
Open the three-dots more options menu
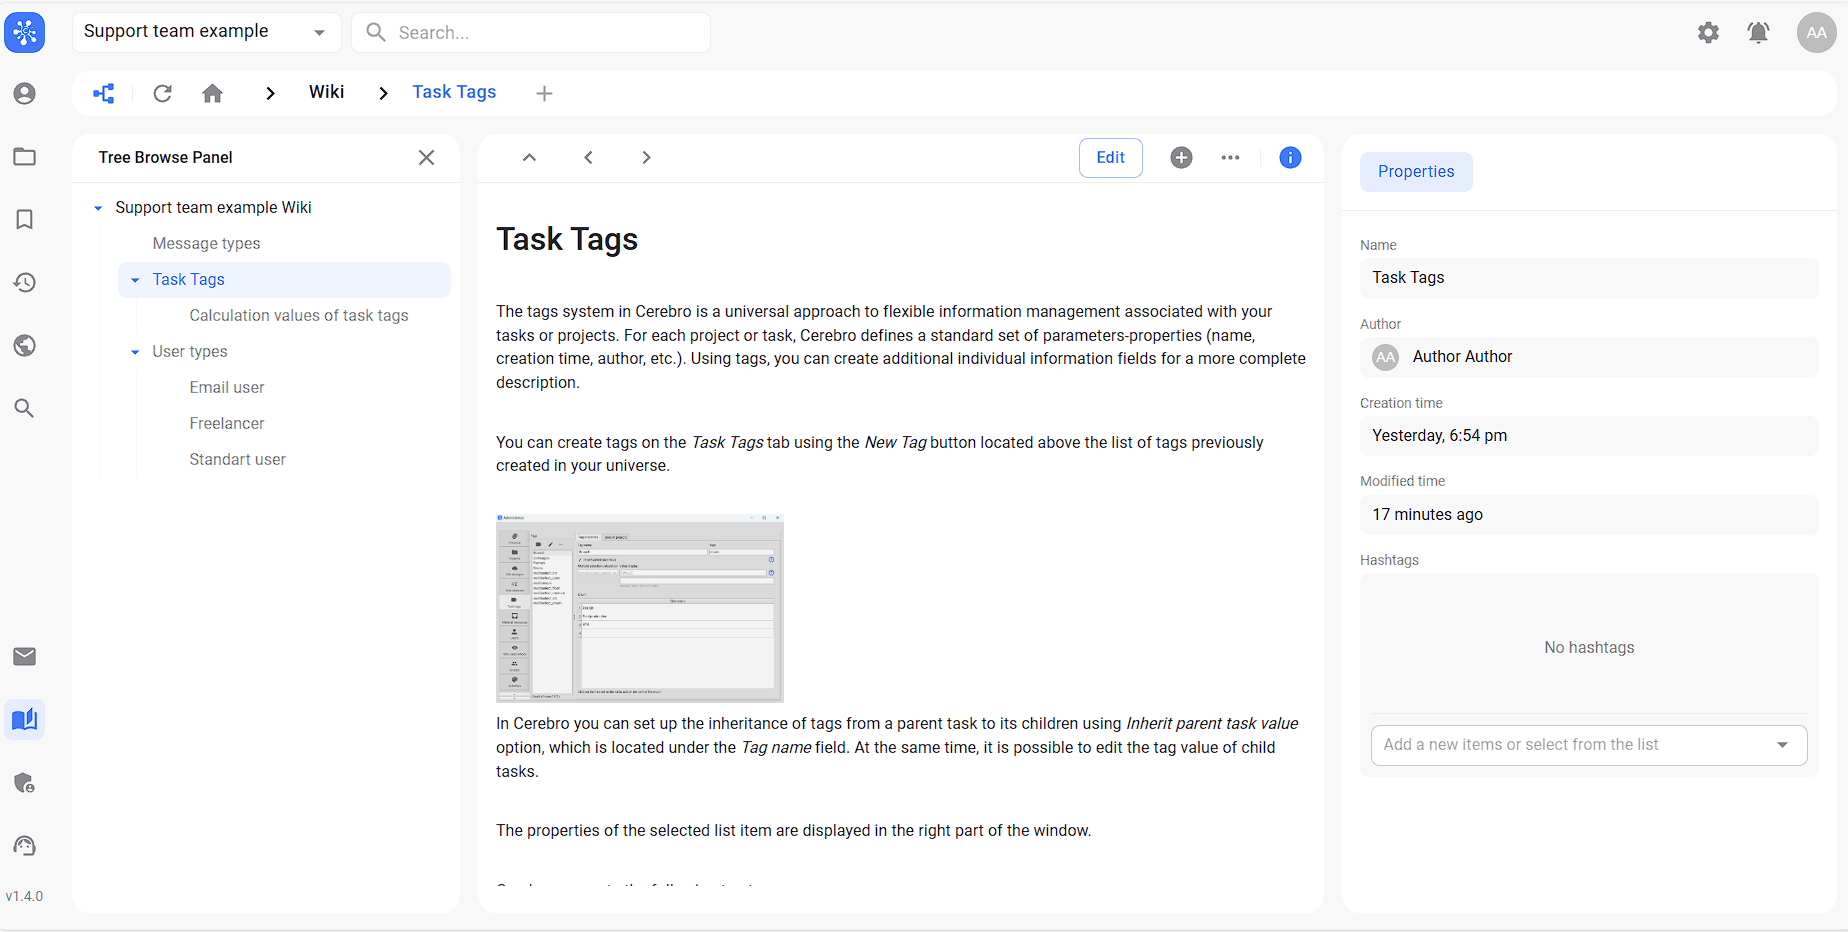coord(1230,157)
